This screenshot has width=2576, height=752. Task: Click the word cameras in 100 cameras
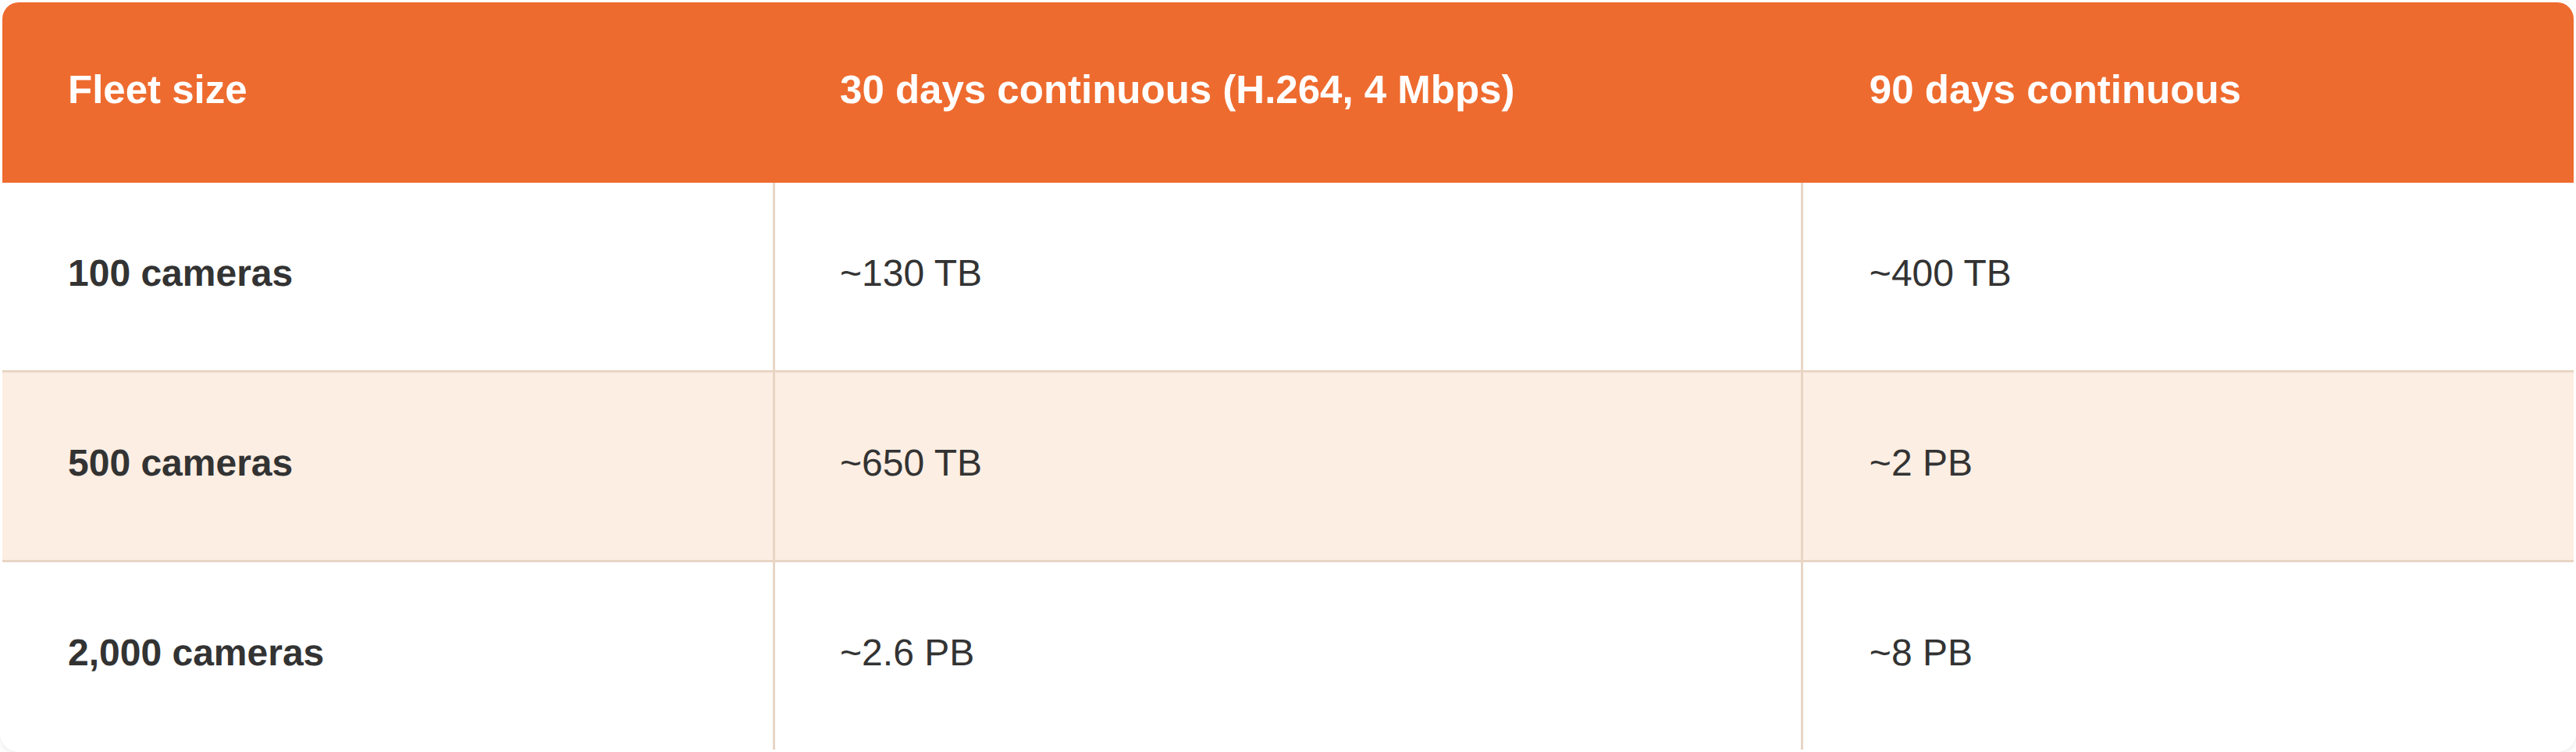point(217,273)
